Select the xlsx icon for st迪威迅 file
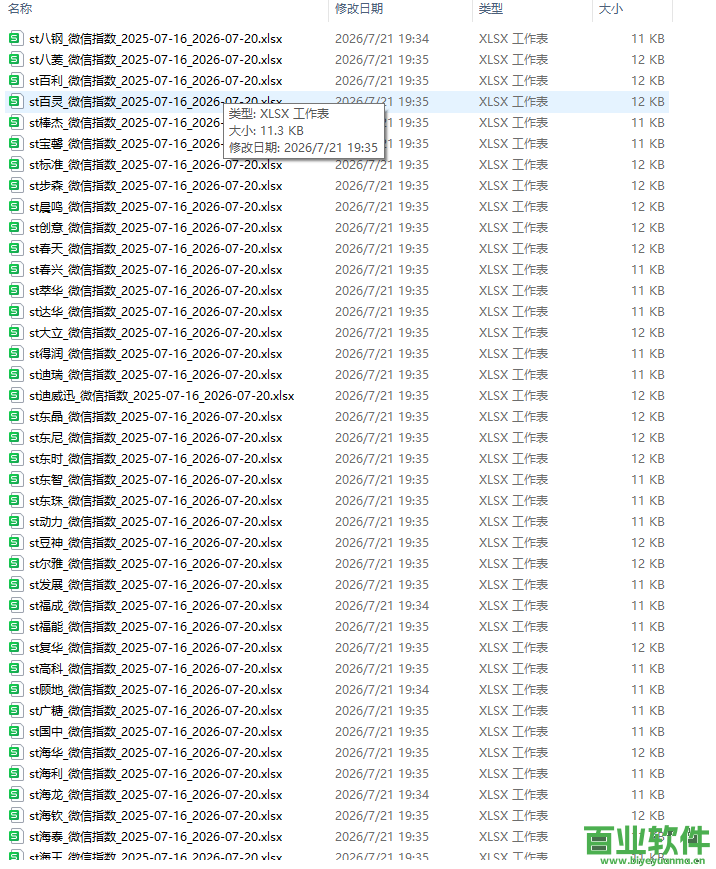The height and width of the screenshot is (869, 716). click(16, 395)
